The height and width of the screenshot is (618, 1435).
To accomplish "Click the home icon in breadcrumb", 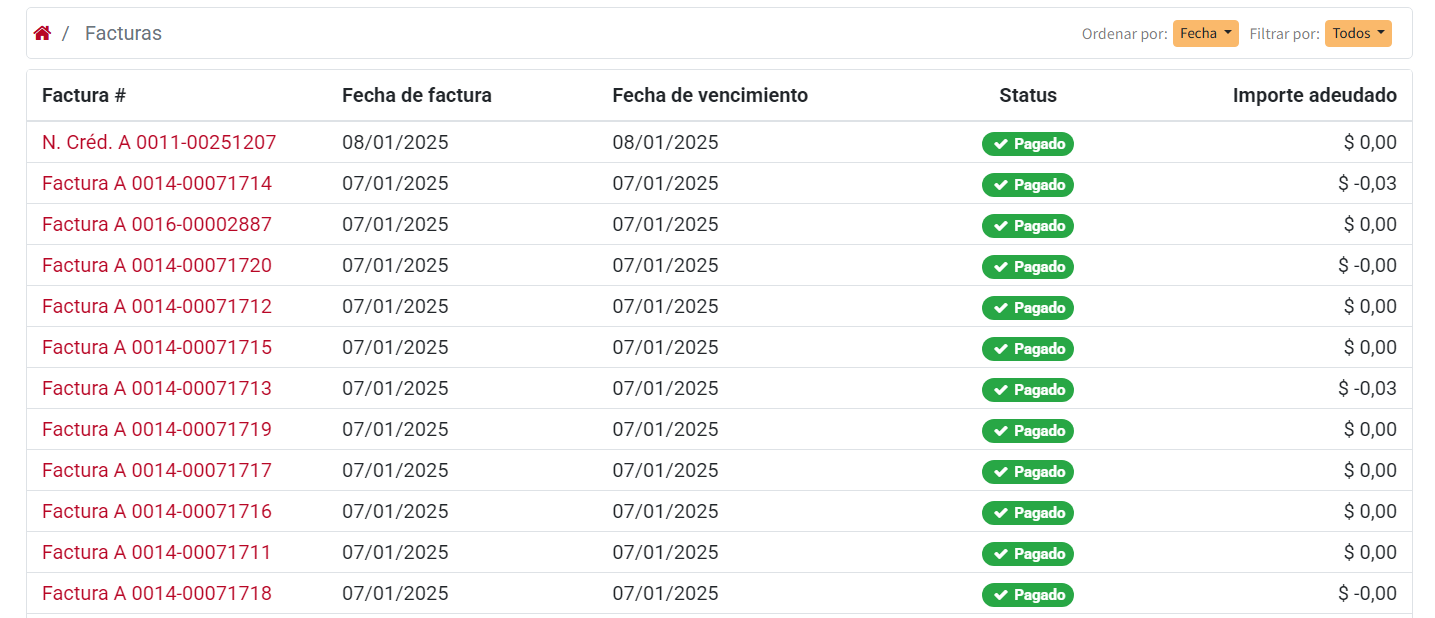I will click(x=42, y=32).
